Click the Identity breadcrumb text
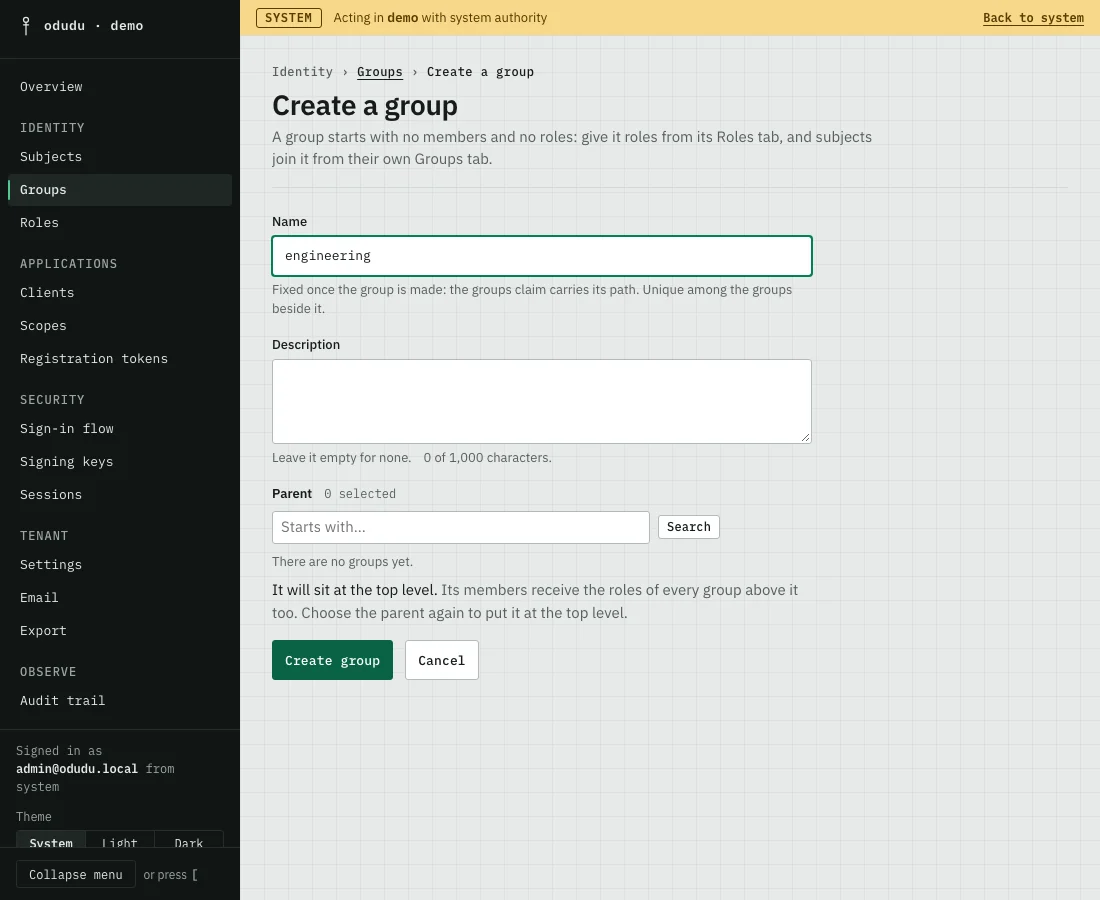 [302, 72]
